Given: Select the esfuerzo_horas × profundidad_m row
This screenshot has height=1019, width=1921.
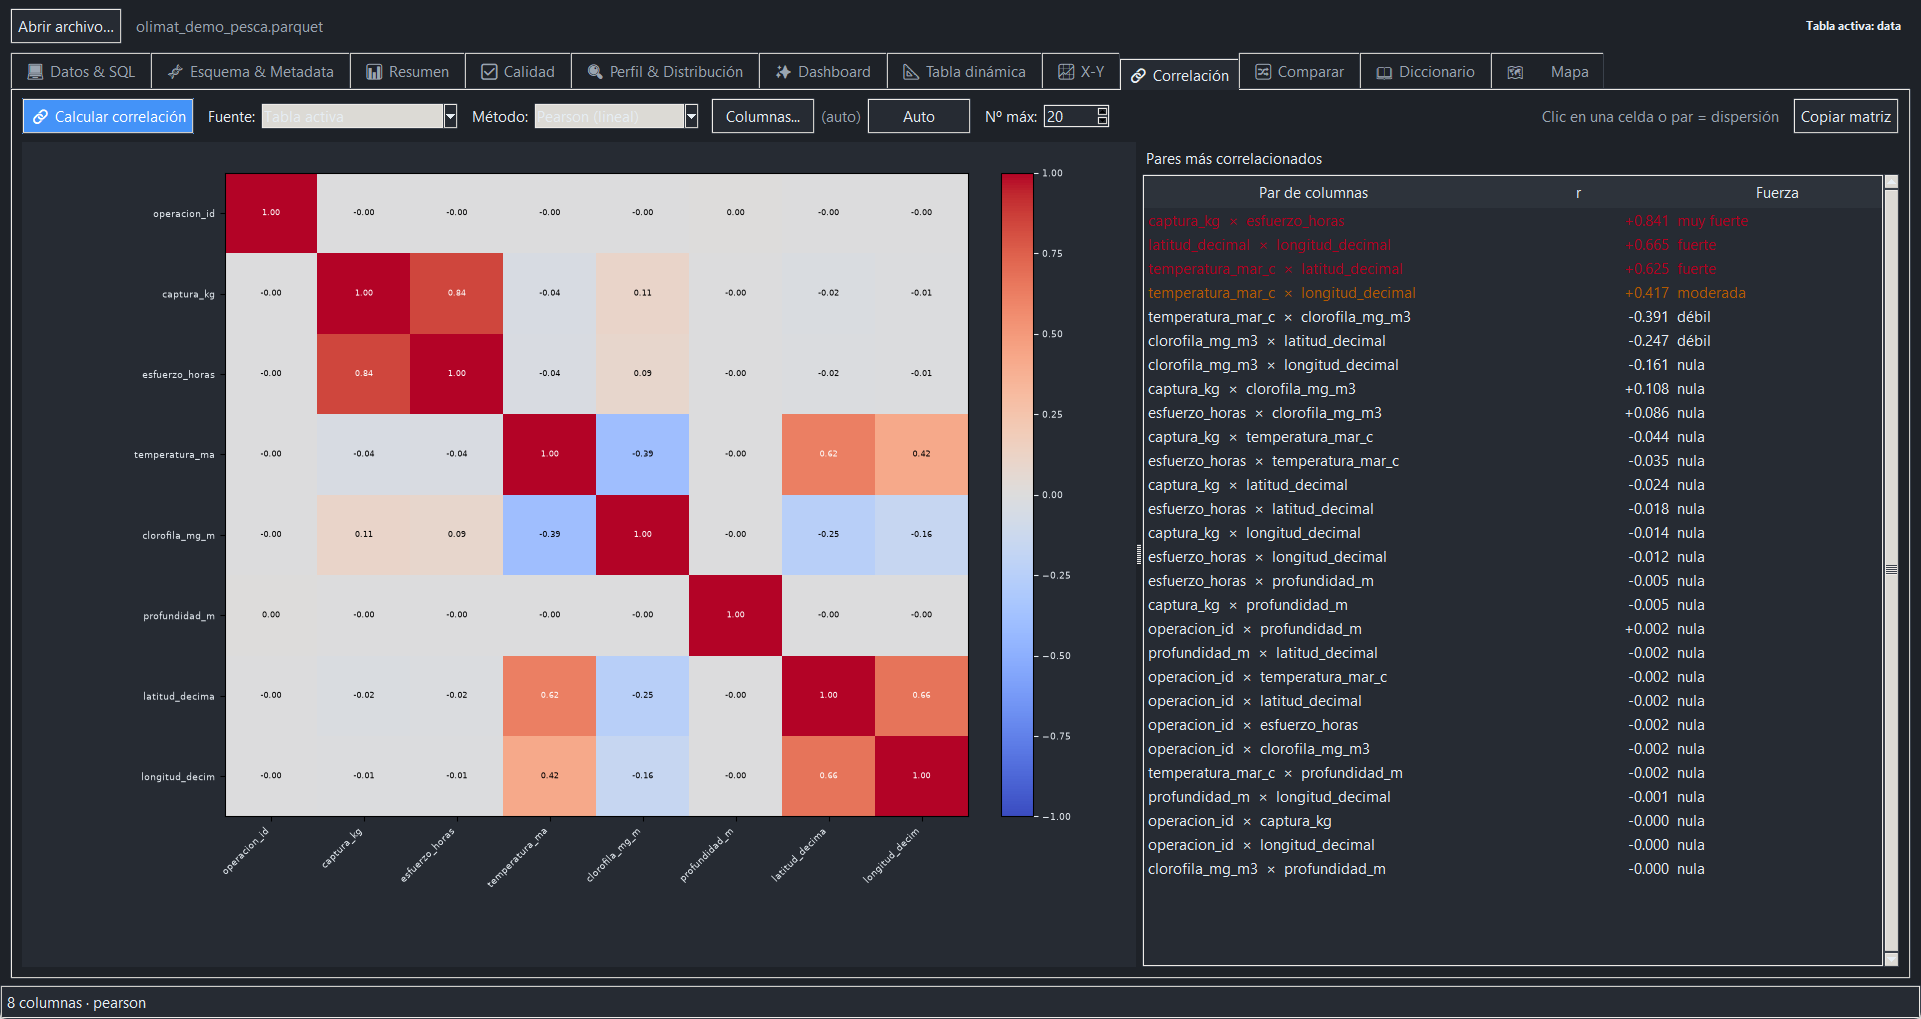Looking at the screenshot, I should pos(1513,581).
